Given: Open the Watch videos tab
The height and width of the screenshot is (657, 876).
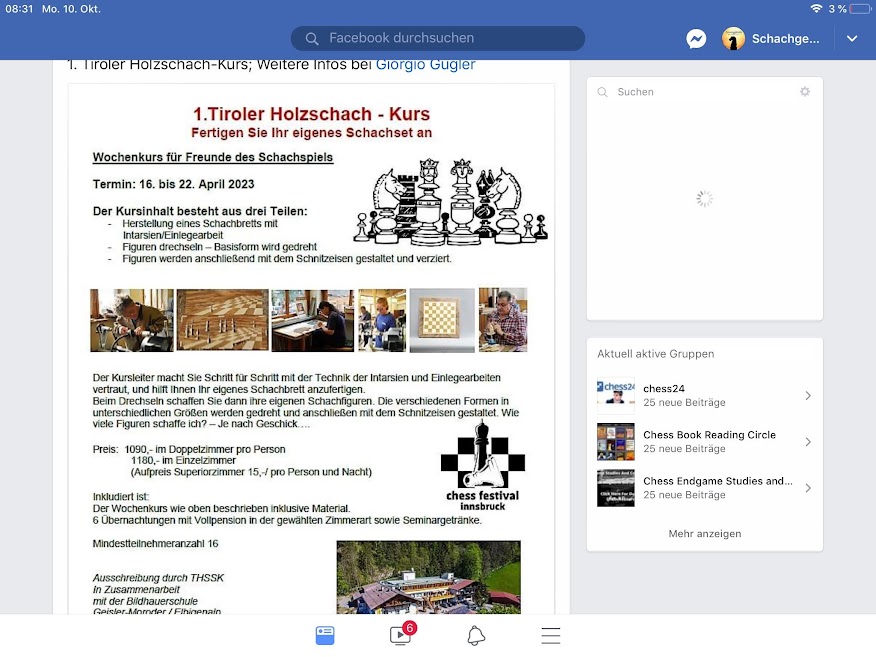Looking at the screenshot, I should coord(401,635).
